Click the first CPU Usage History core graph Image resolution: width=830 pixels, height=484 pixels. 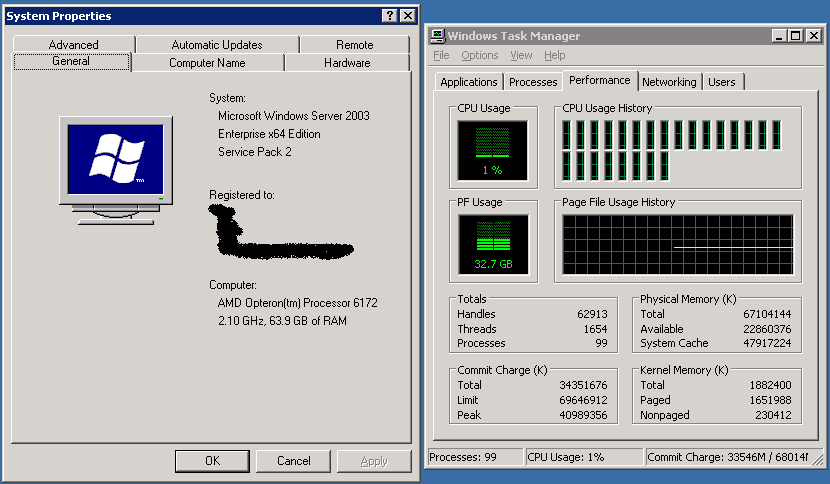(567, 135)
